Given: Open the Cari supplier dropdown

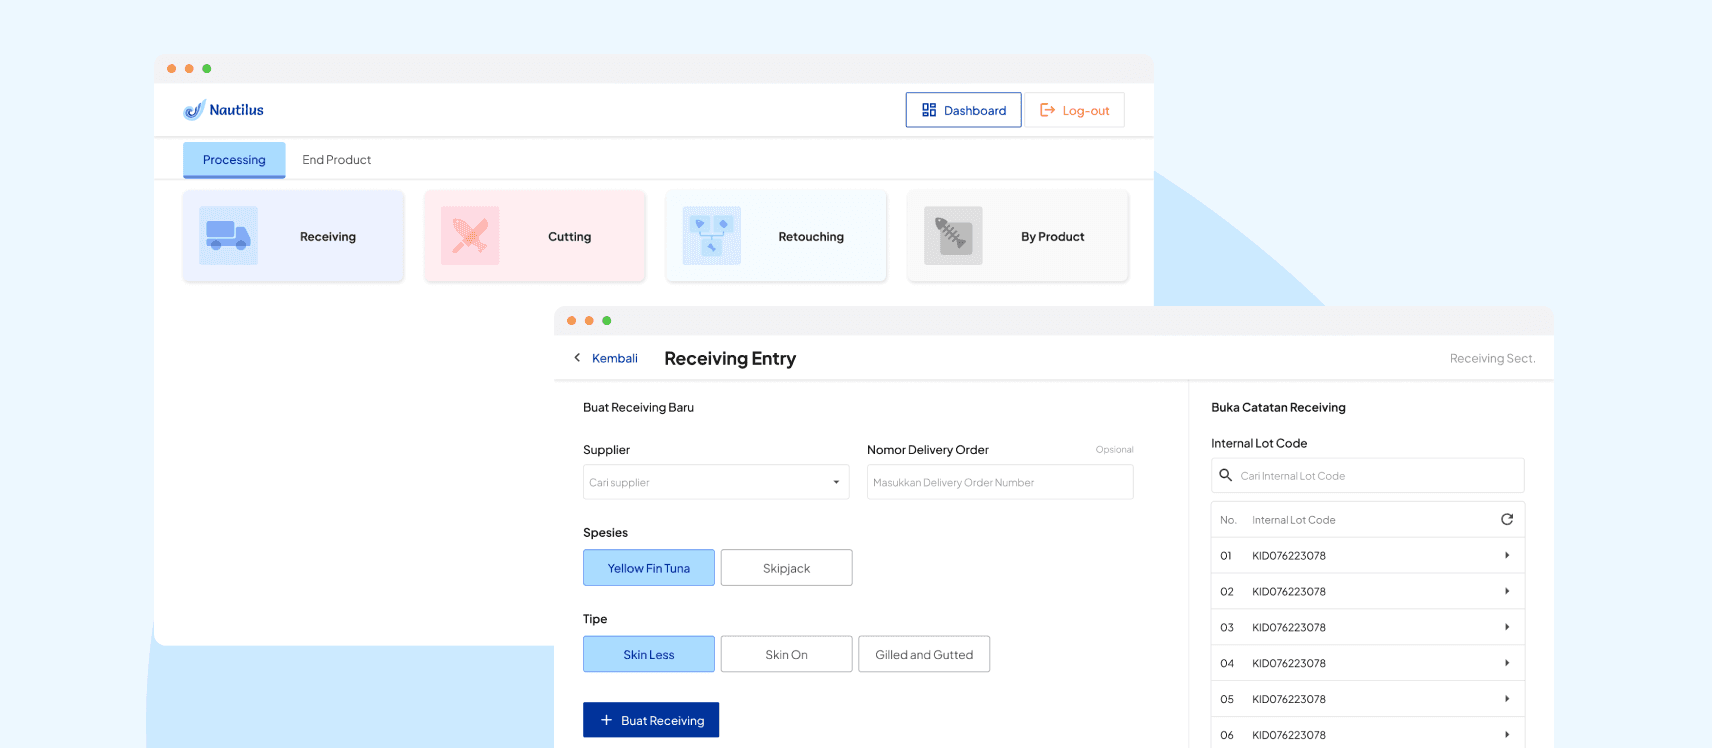Looking at the screenshot, I should (716, 482).
